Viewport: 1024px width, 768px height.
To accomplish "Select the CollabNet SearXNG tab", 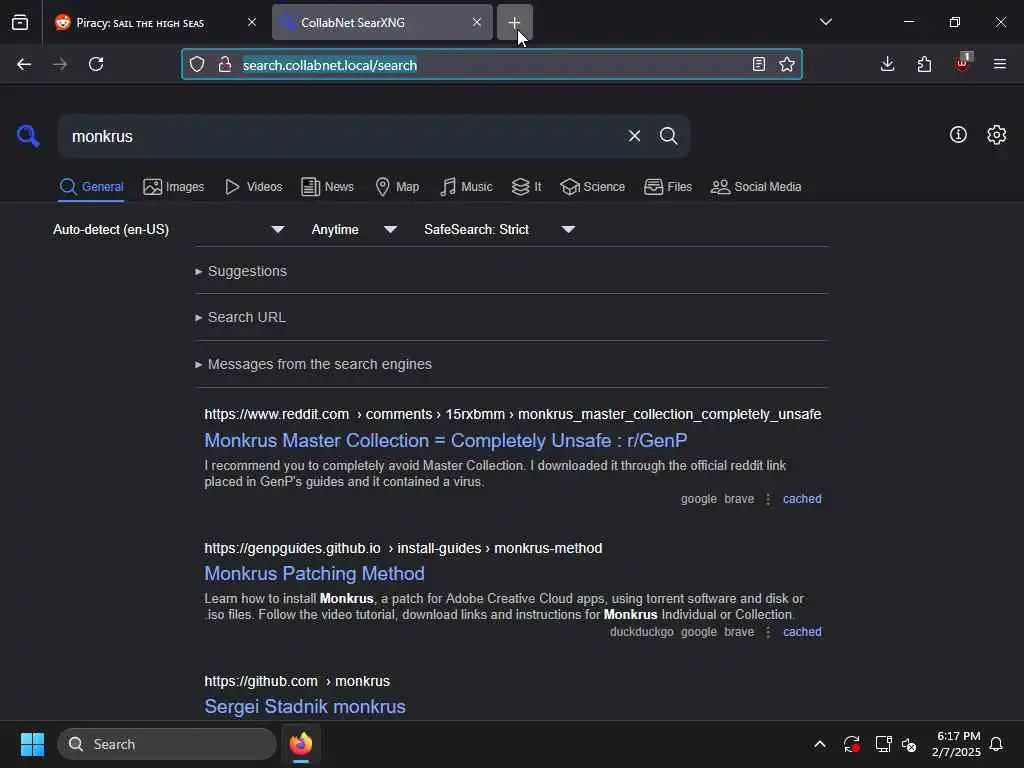I will [382, 22].
